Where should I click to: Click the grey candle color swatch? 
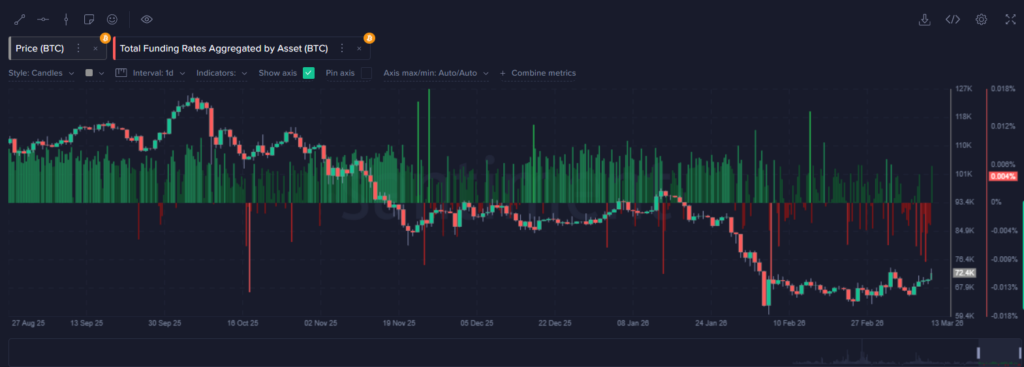[x=89, y=73]
